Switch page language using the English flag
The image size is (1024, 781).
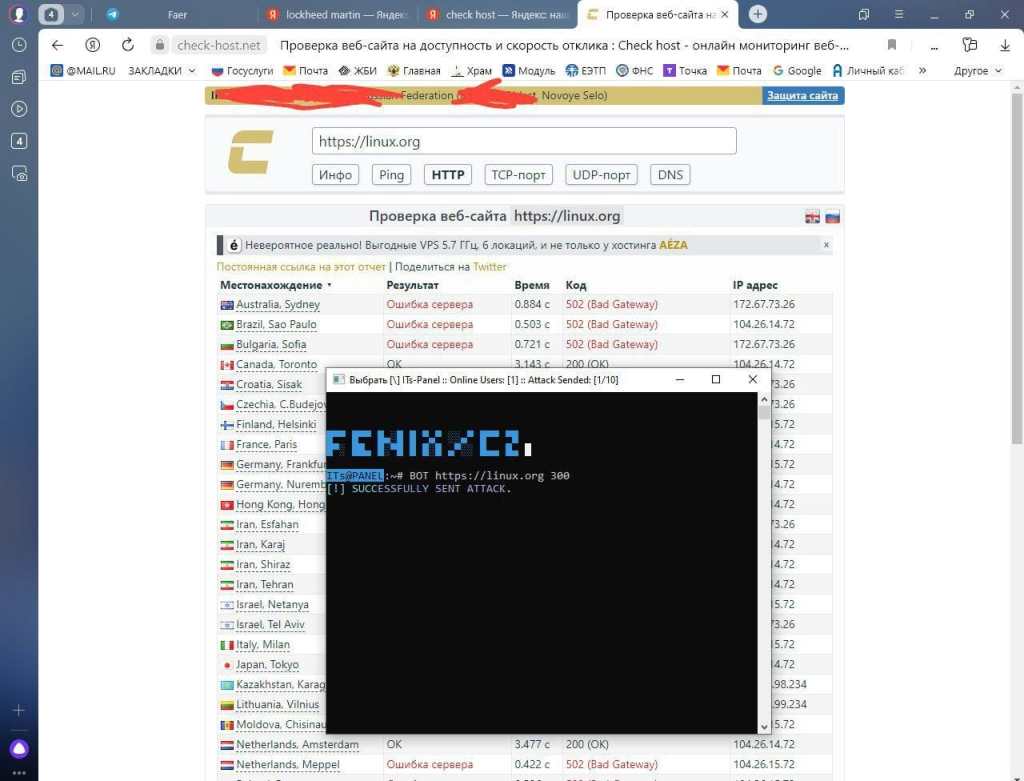coord(813,217)
